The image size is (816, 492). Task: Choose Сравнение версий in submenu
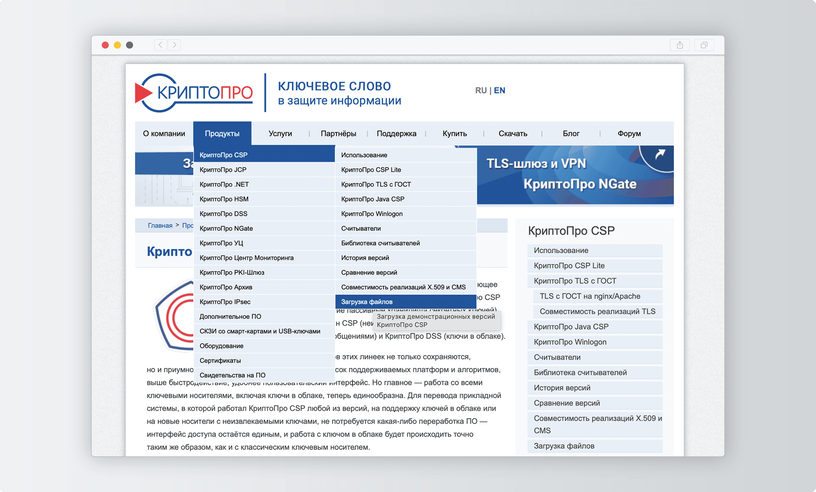tap(406, 272)
